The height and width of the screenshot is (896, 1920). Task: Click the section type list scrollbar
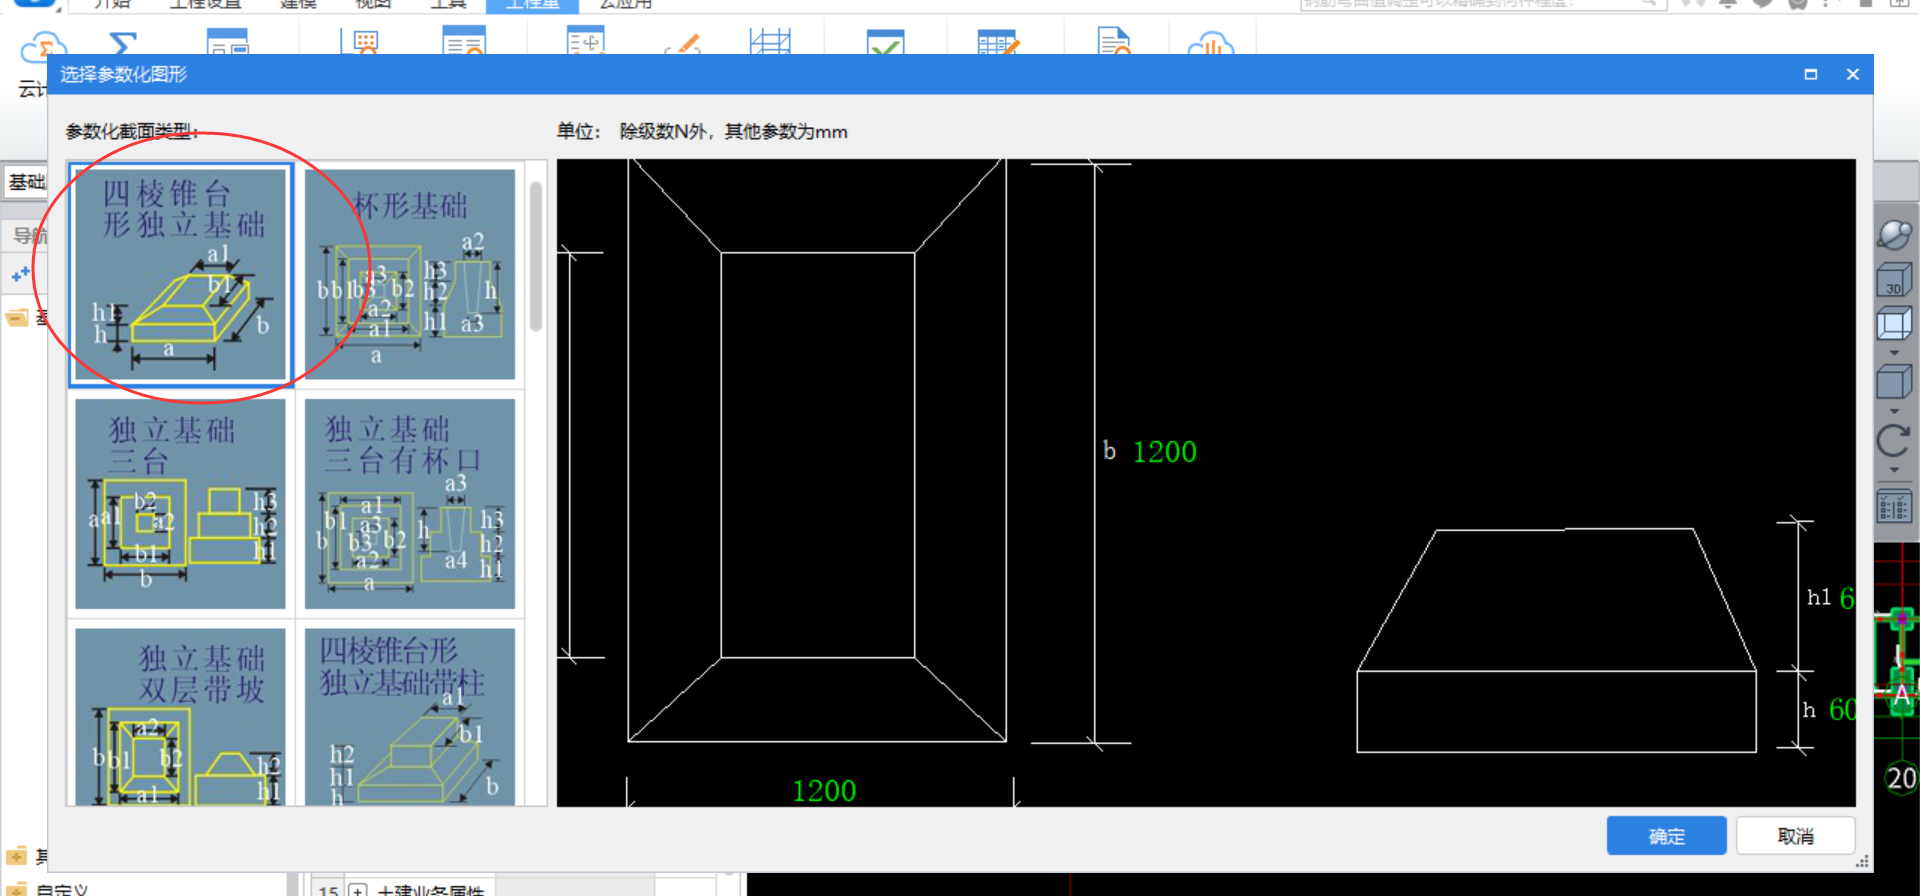pyautogui.click(x=536, y=256)
